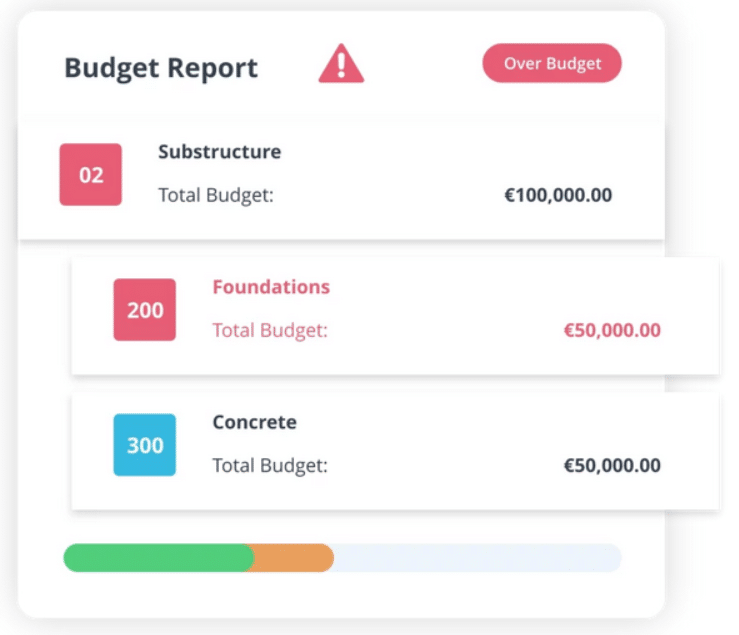Open the Foundations line item title
The width and height of the screenshot is (739, 635).
[x=271, y=287]
